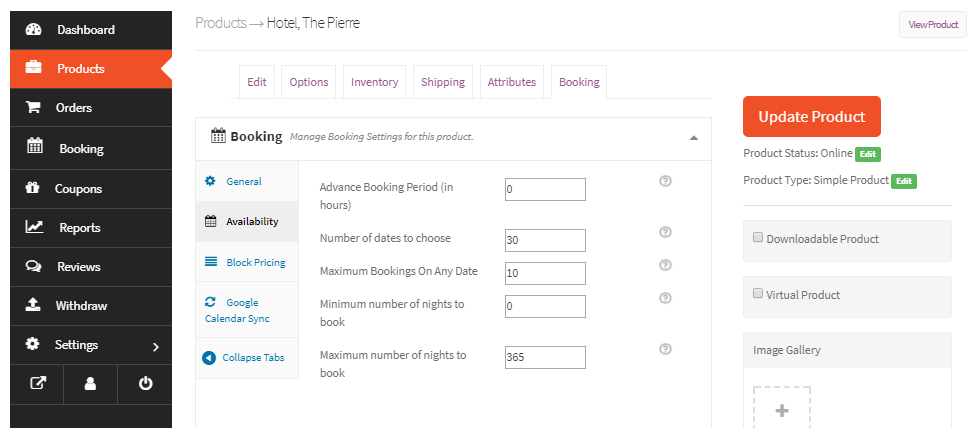Open the user profile icon in sidebar
977x428 pixels.
pos(90,383)
